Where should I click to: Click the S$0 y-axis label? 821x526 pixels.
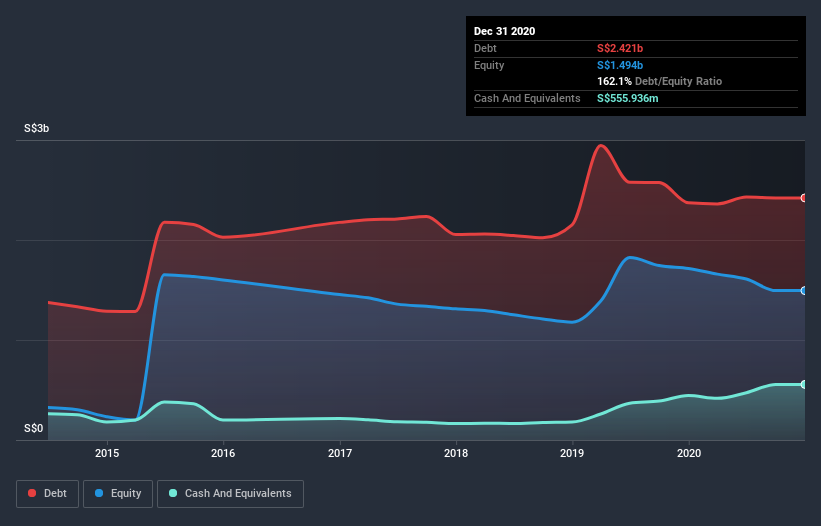(x=34, y=428)
